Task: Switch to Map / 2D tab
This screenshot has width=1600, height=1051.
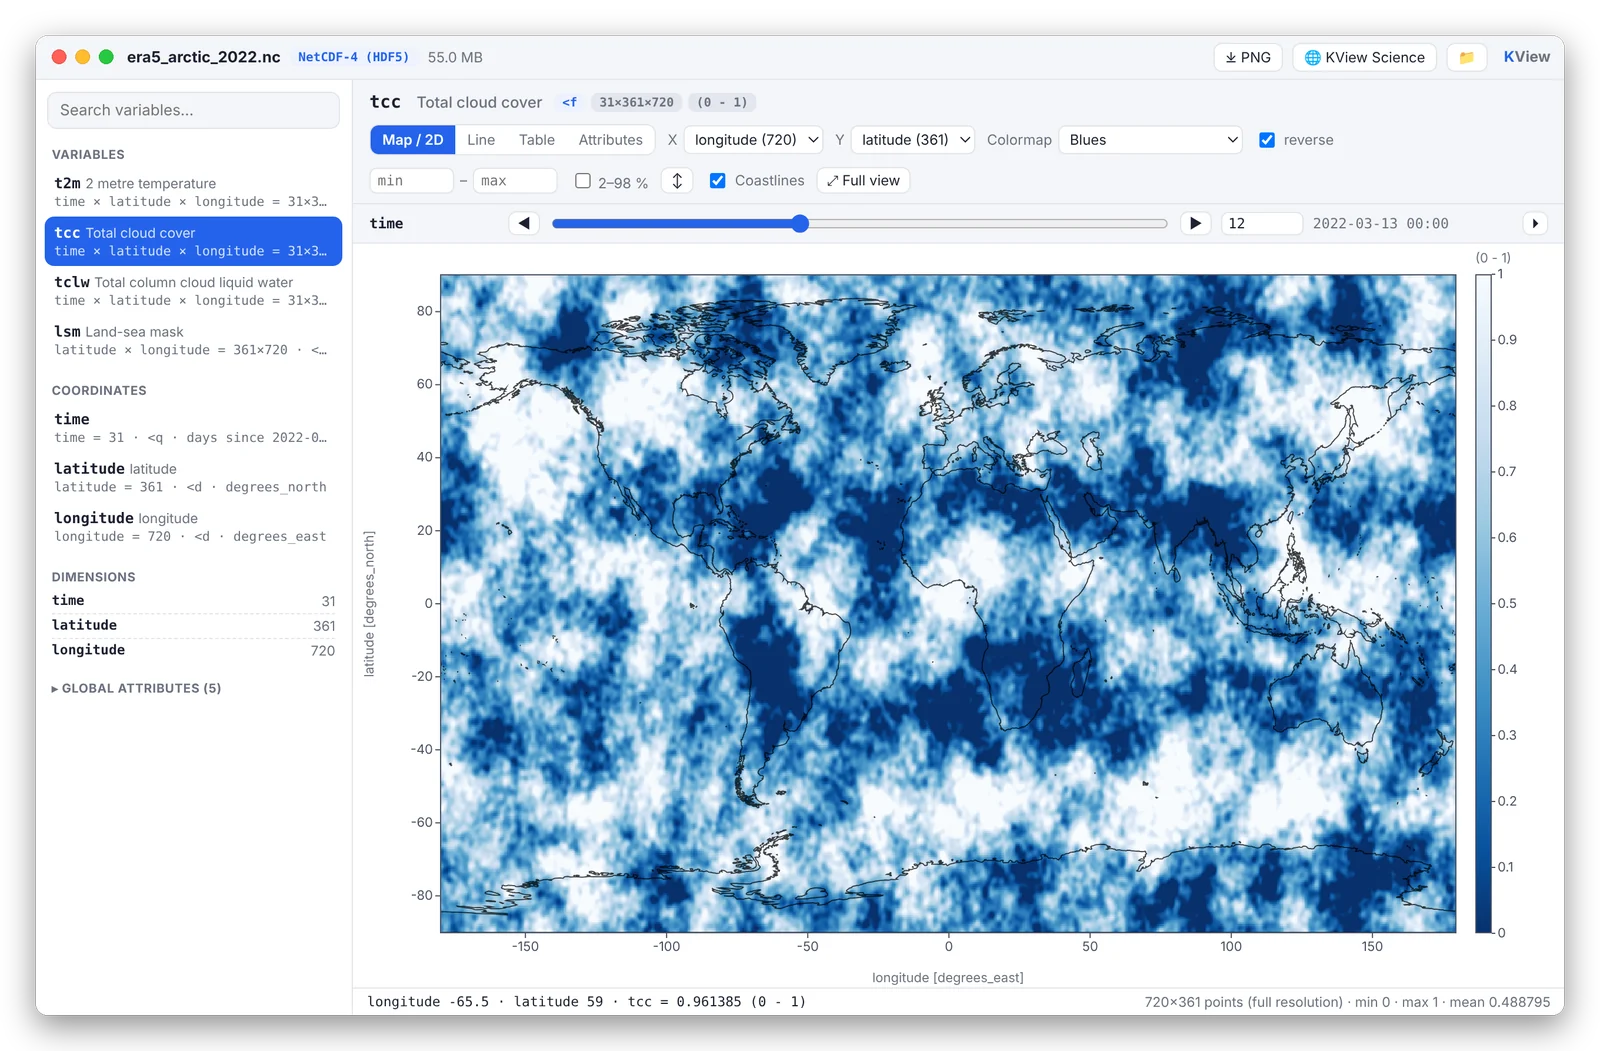Action: coord(412,140)
